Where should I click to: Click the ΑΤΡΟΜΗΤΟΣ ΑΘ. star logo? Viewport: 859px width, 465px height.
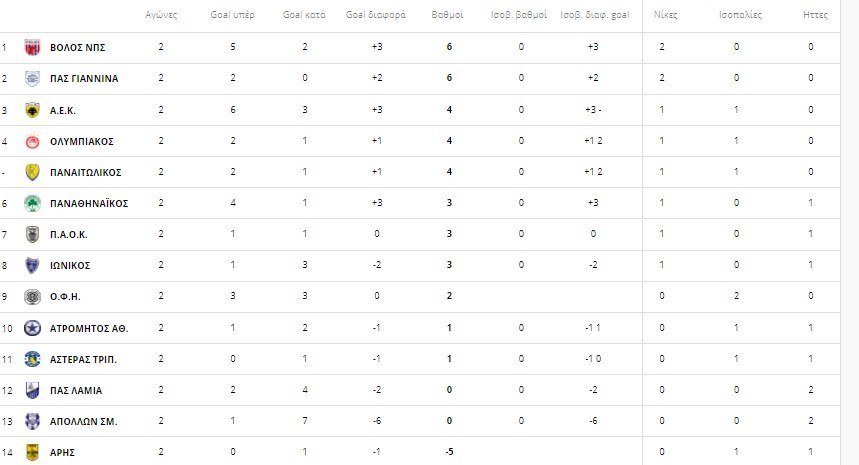pyautogui.click(x=31, y=327)
